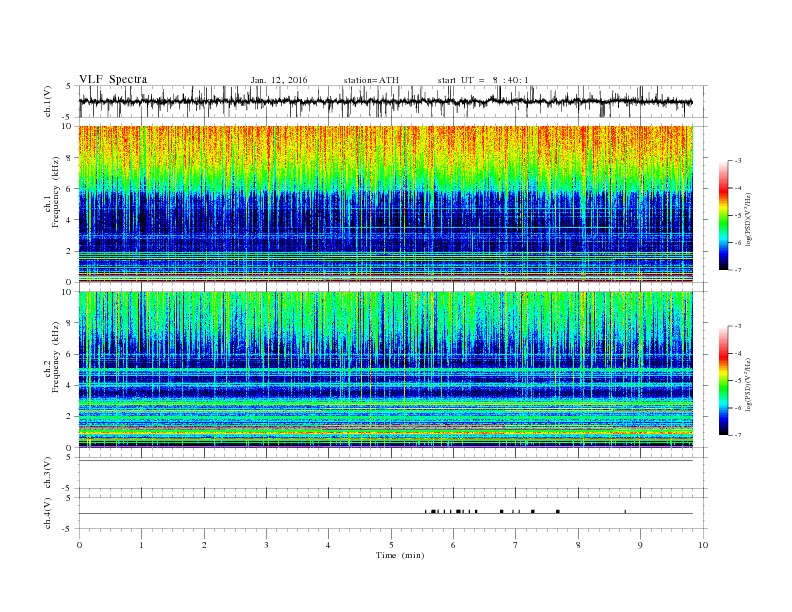Screen dimensions: 792x612
Task: Click the ch.1 frequency axis "2" tick label
Action: 70,251
